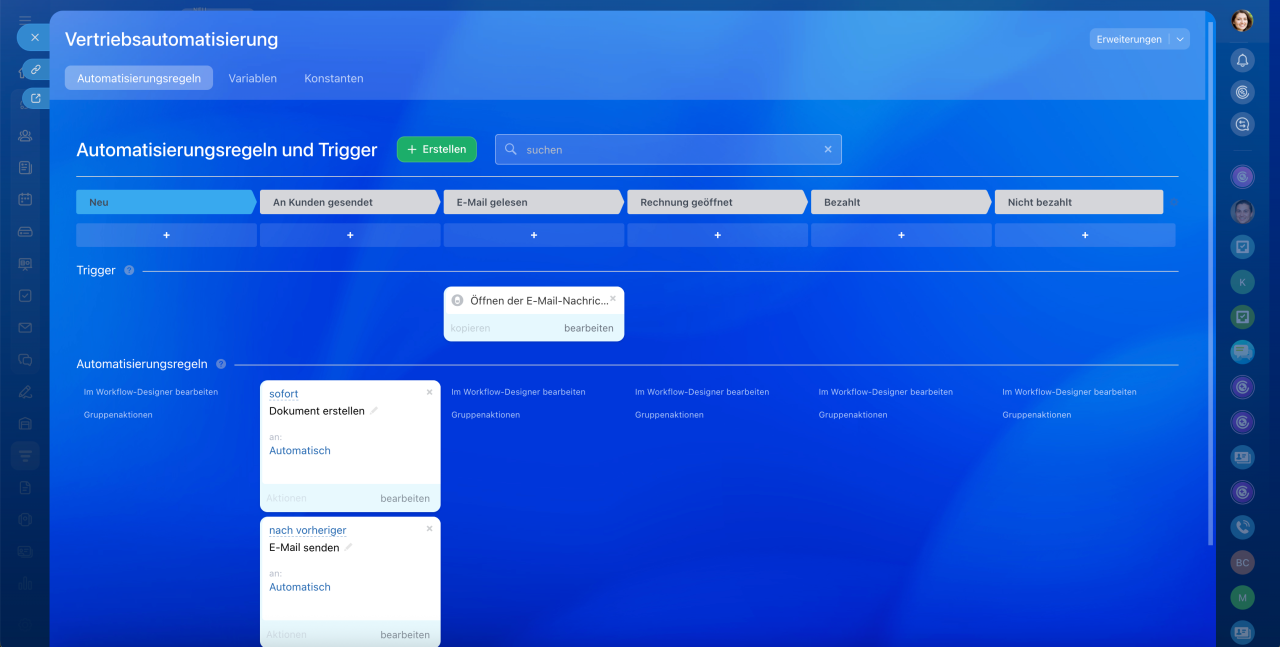This screenshot has height=647, width=1280.
Task: Open the chat search icon in right sidebar
Action: [x=1242, y=125]
